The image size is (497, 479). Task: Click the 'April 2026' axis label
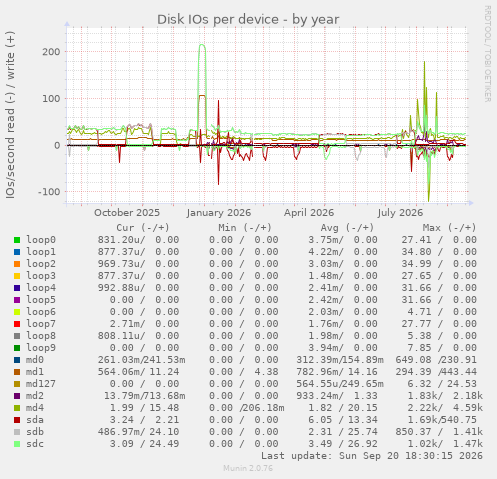coord(309,213)
